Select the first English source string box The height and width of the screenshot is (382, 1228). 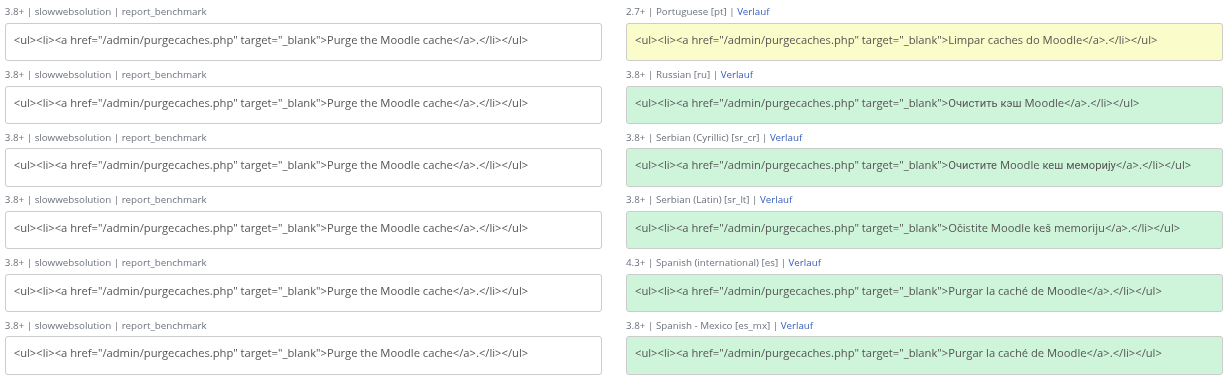click(x=303, y=42)
